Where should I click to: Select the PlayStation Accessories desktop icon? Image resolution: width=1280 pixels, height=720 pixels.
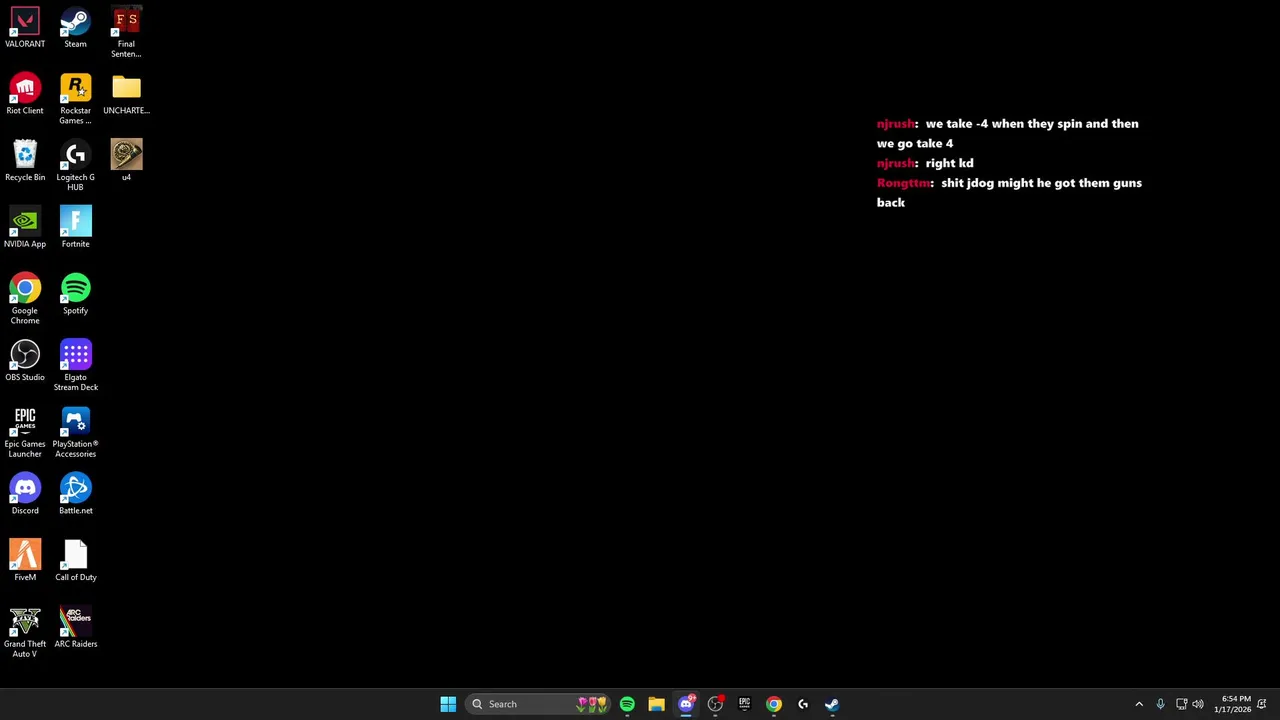click(x=75, y=433)
